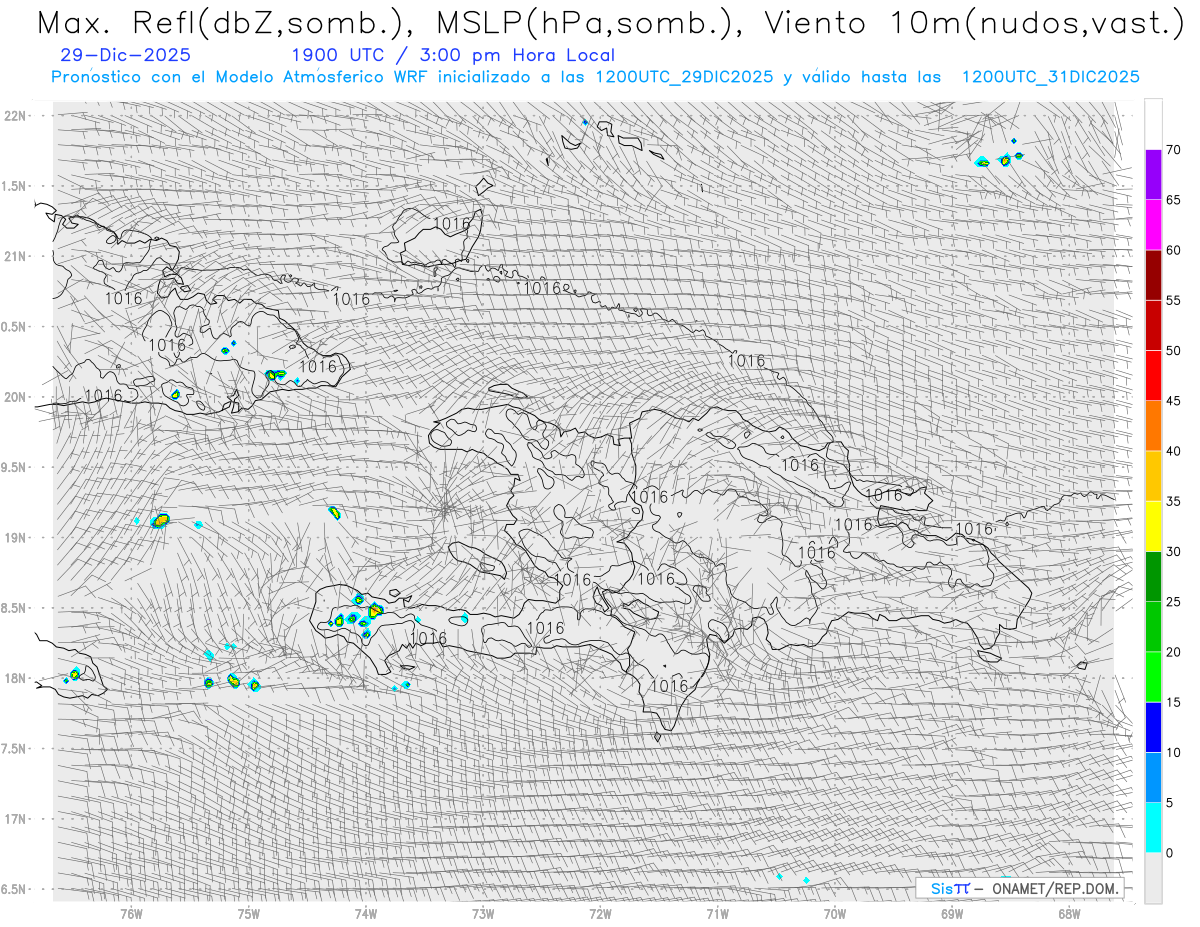The image size is (1200, 927).
Task: Click the cyan 0-5 dBZ legend band
Action: [1153, 827]
